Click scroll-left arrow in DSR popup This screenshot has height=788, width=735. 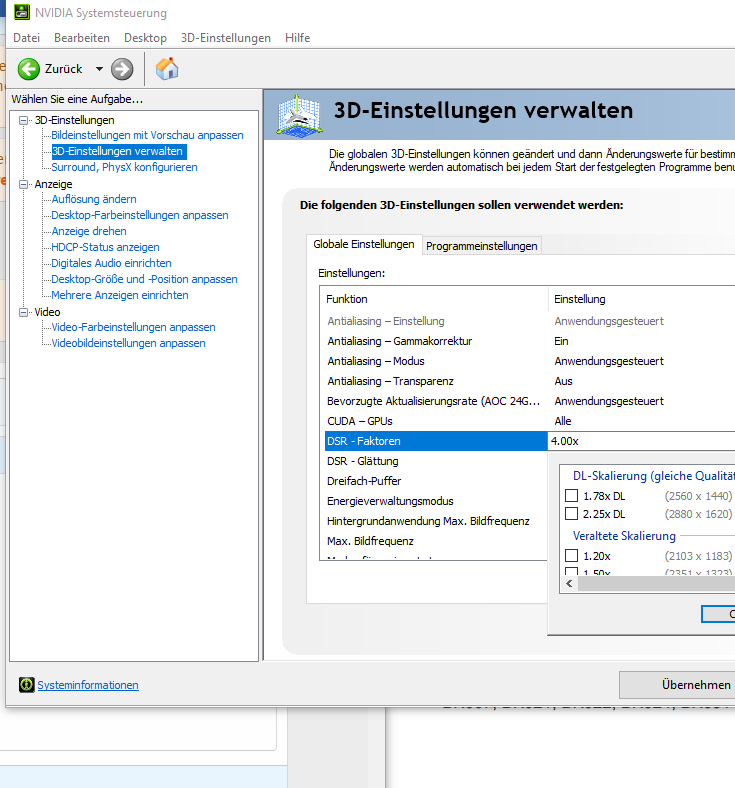click(569, 584)
